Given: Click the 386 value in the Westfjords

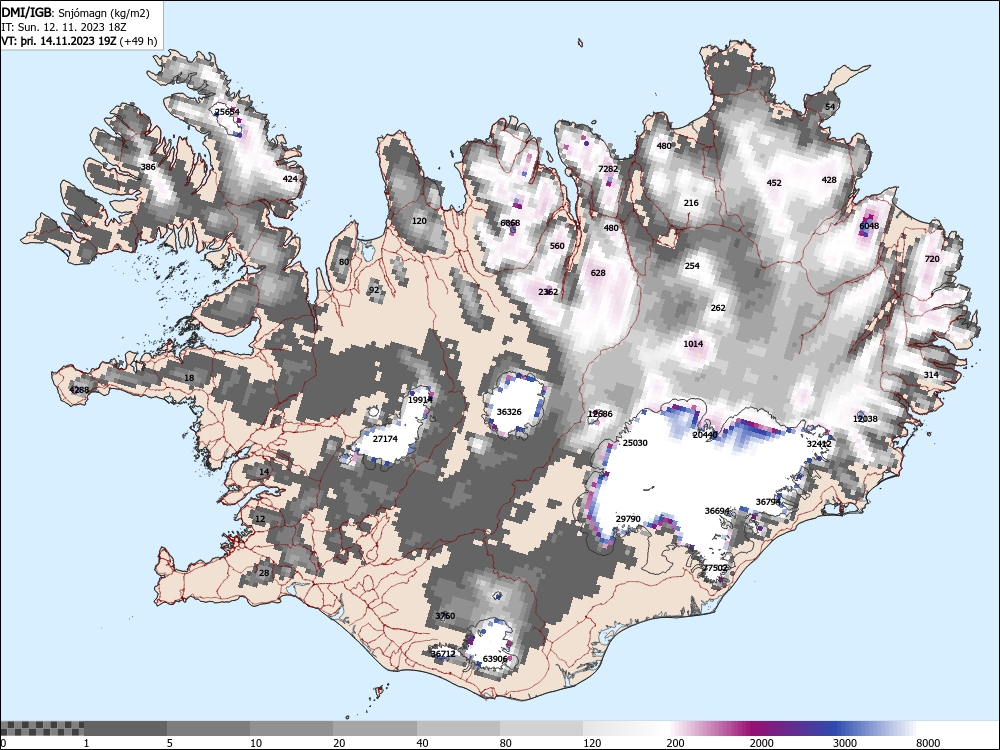Looking at the screenshot, I should 148,167.
